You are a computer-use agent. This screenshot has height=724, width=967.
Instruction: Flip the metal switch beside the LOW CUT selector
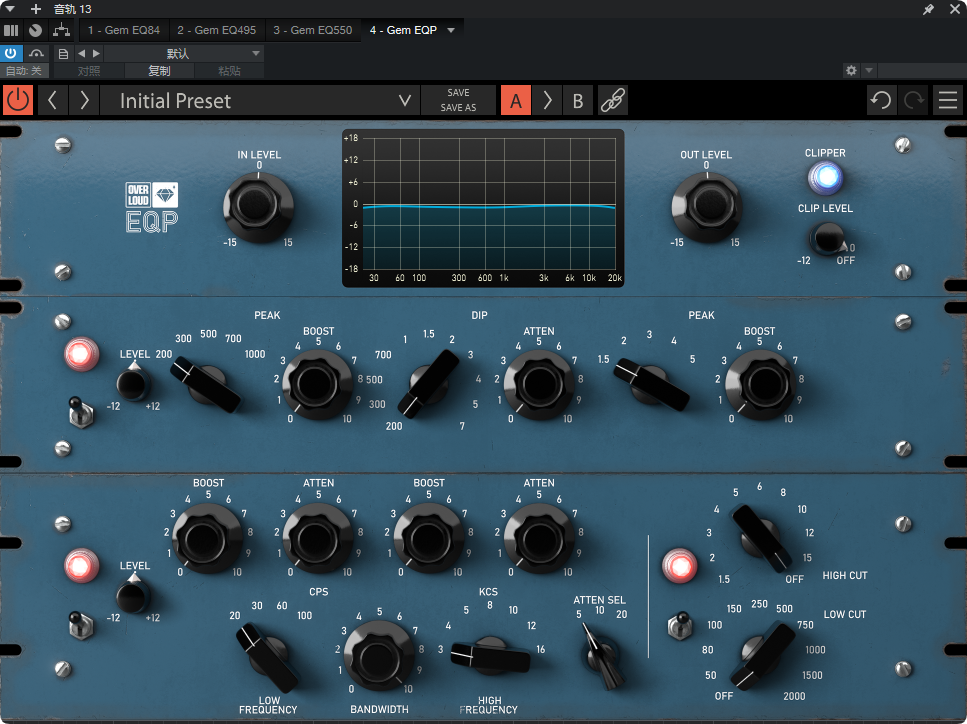tap(680, 625)
